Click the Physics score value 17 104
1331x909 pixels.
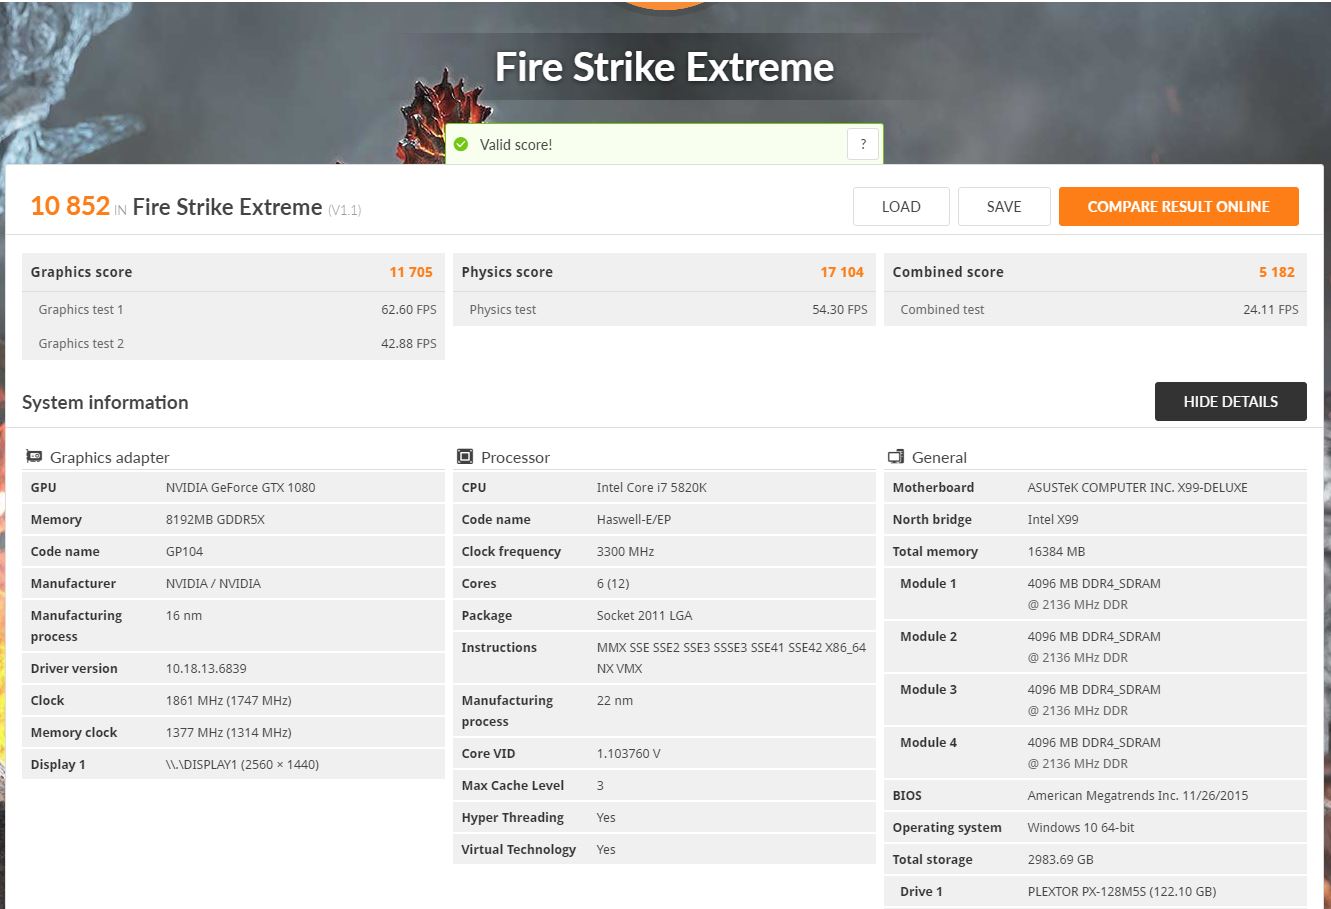842,272
